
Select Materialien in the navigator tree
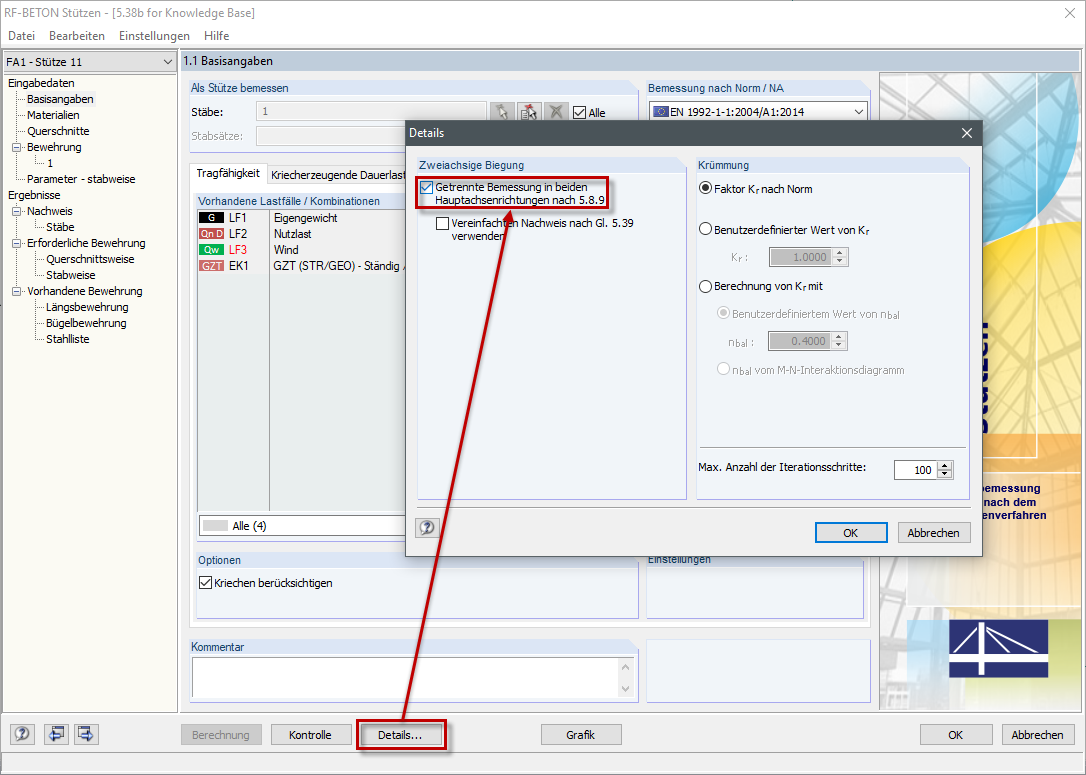[x=53, y=116]
